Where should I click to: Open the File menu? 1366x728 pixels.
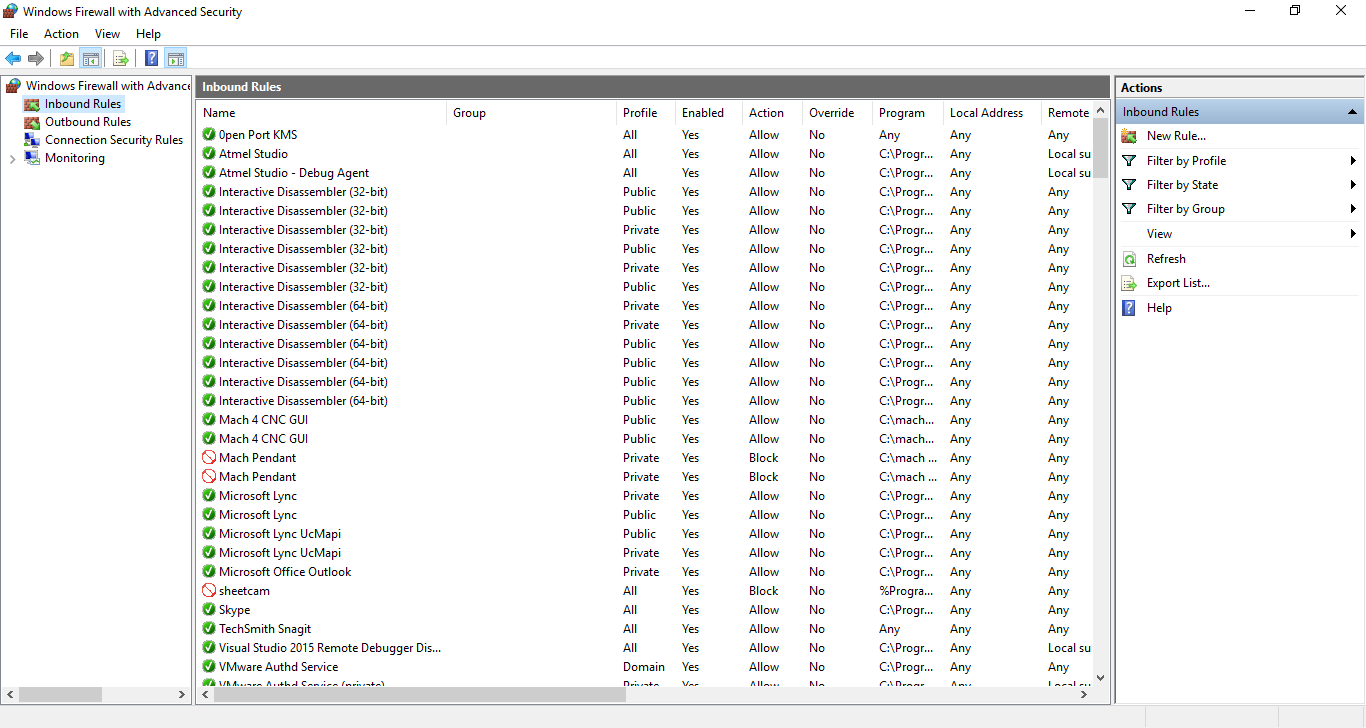(x=19, y=34)
